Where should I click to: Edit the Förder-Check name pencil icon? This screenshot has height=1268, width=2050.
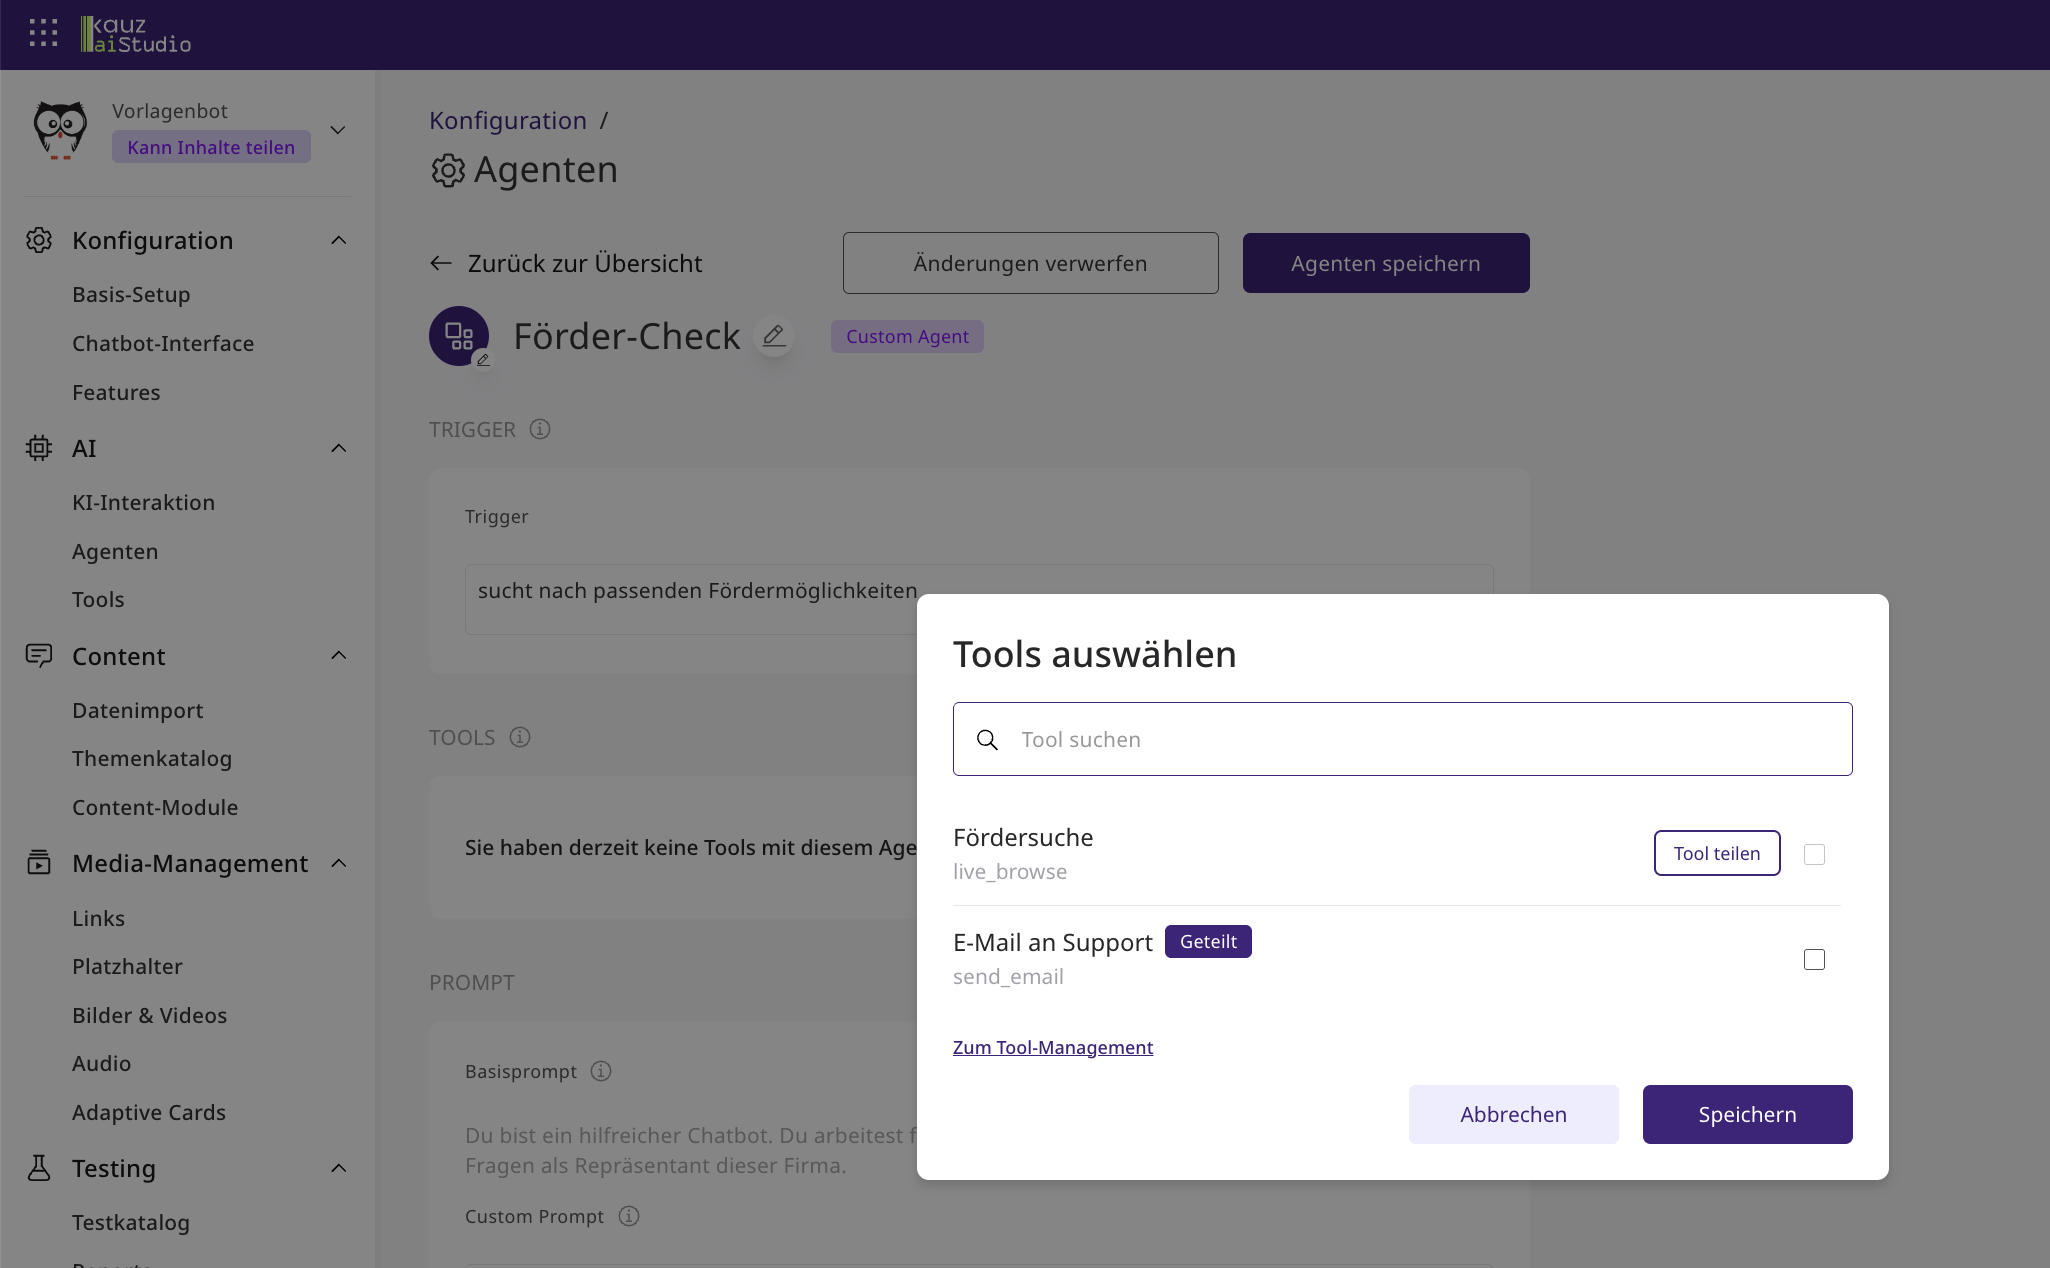(773, 336)
